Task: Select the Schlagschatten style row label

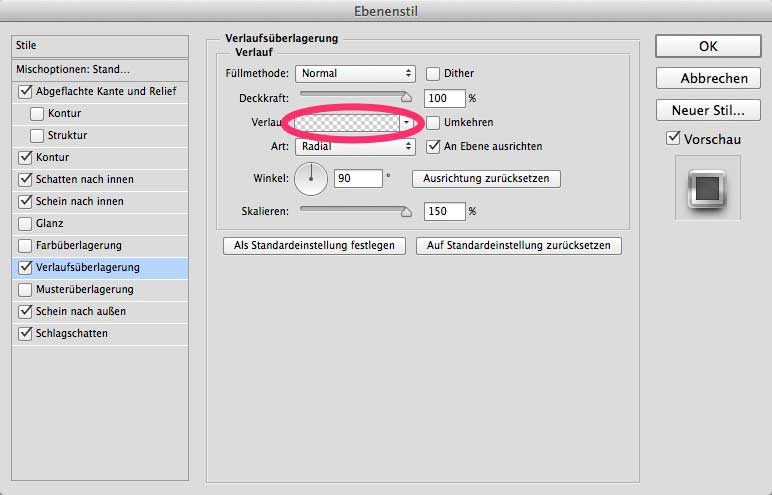Action: [x=71, y=333]
